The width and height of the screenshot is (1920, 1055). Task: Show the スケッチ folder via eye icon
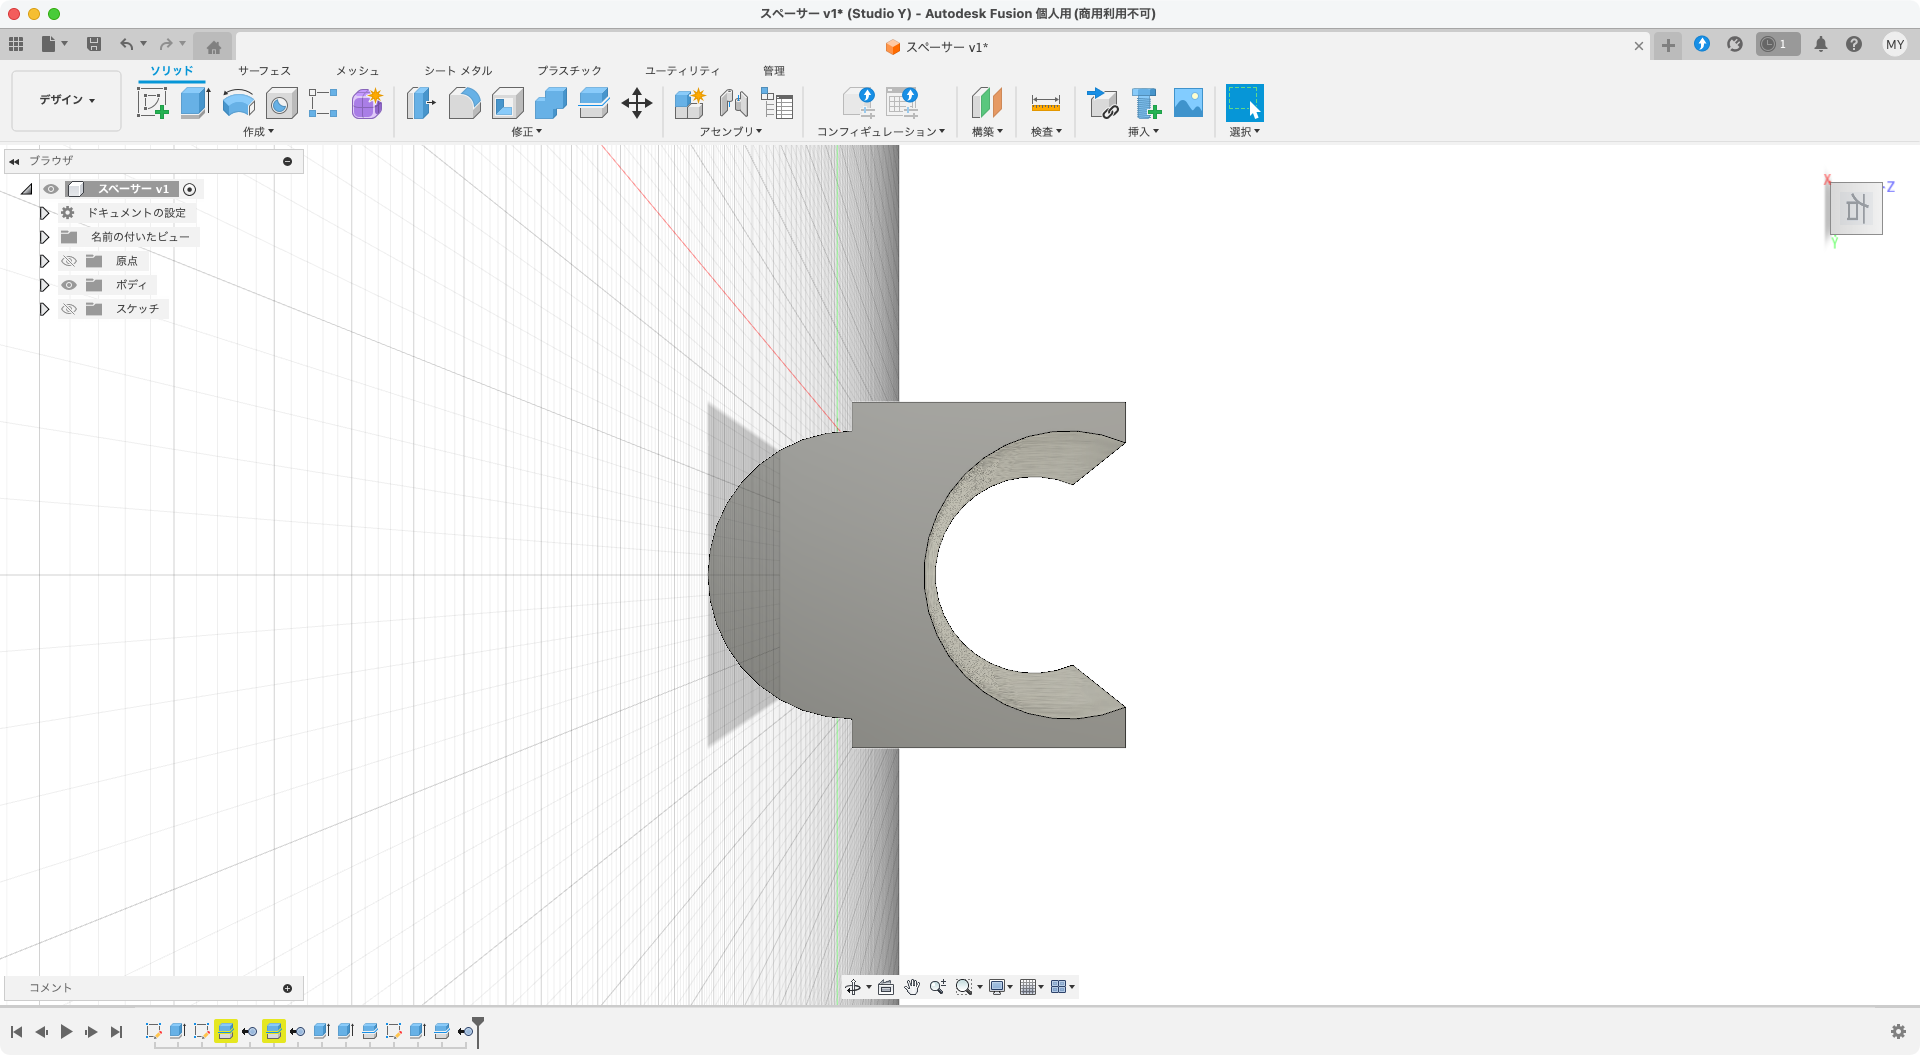(69, 309)
